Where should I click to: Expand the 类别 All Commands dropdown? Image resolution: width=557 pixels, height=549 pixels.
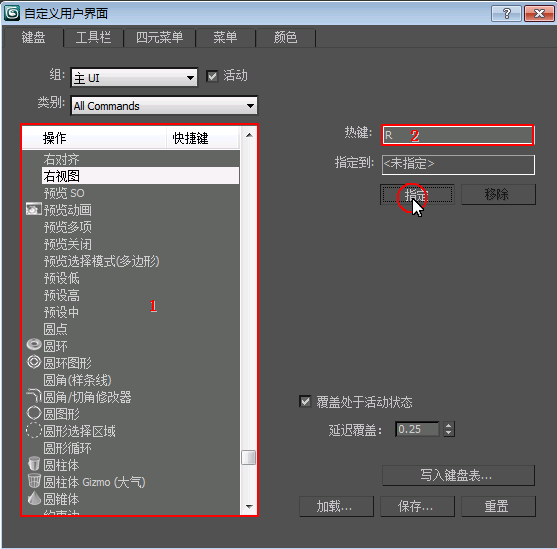164,106
